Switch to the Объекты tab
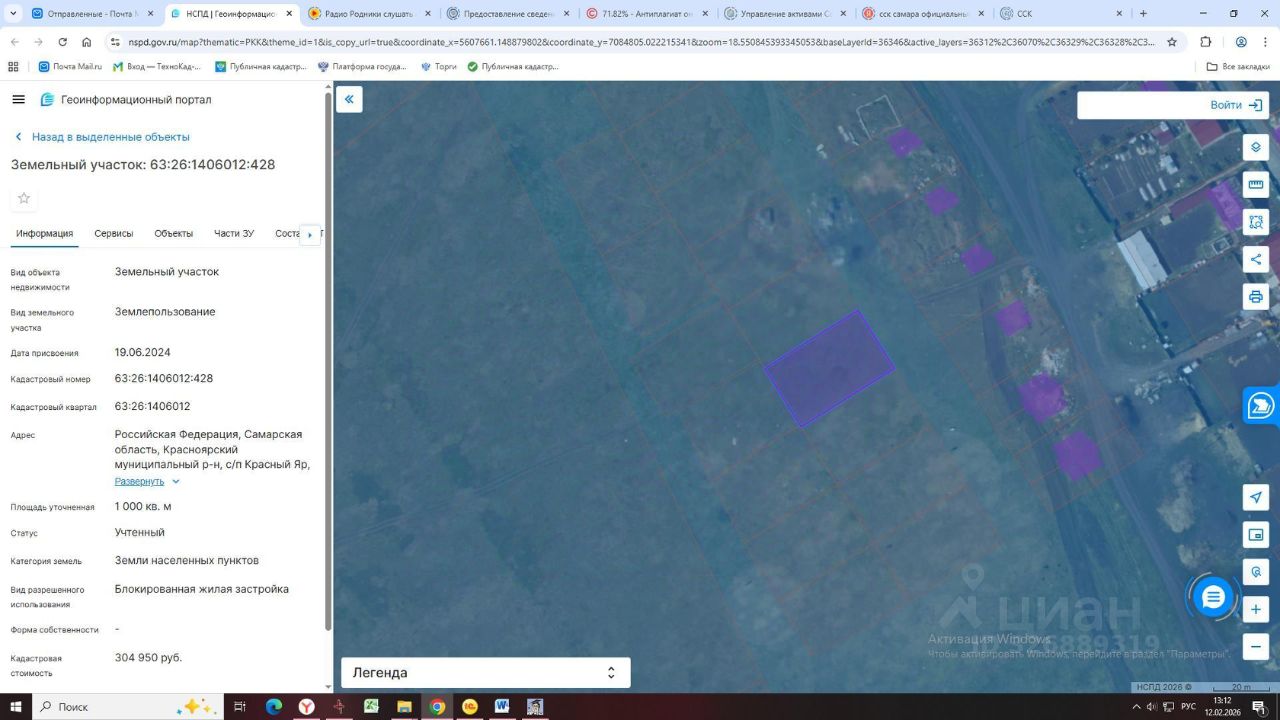Screen dimensions: 1280x720 pos(174,233)
